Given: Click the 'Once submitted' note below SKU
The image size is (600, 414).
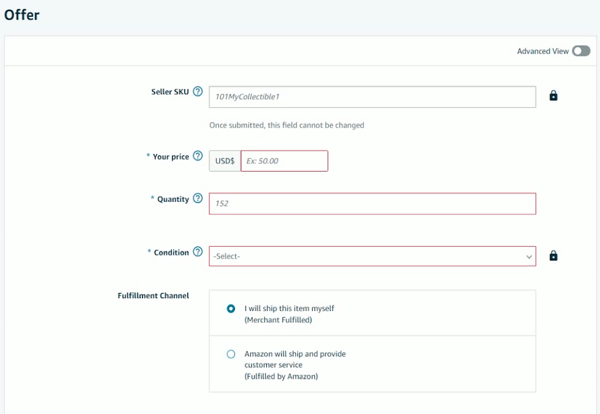Looking at the screenshot, I should [x=287, y=125].
